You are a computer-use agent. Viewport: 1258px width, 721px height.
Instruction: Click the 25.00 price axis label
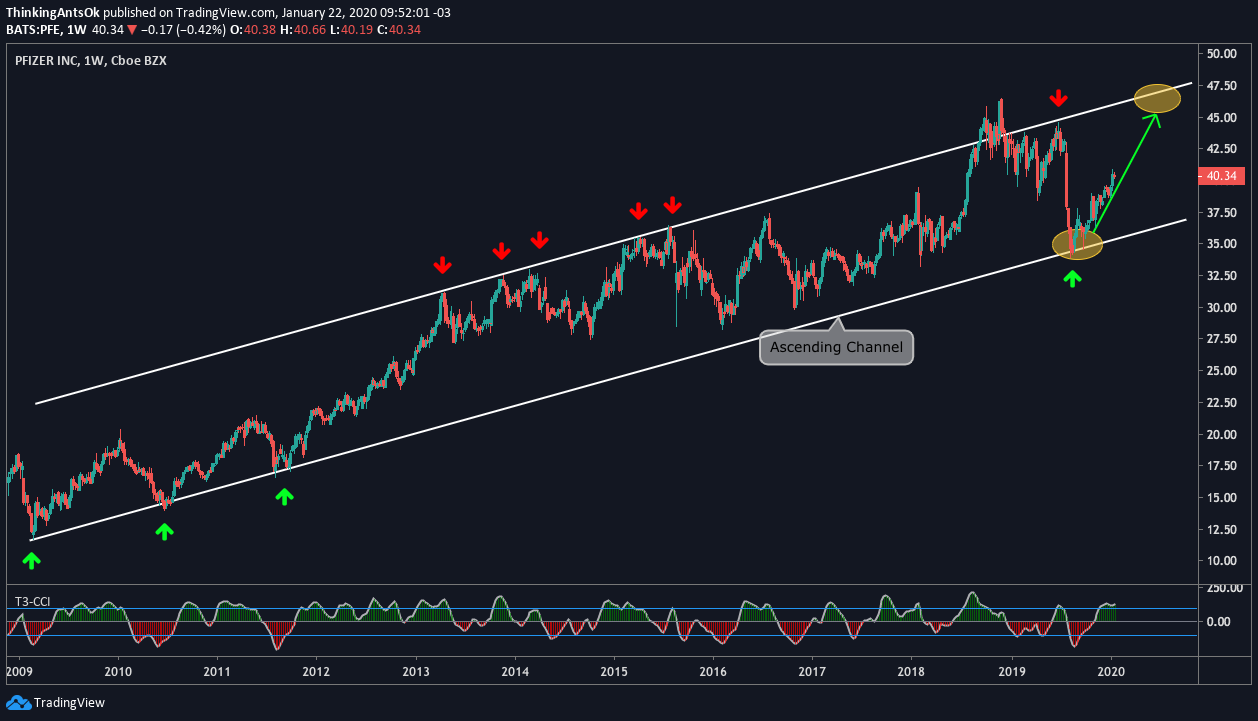(1224, 371)
